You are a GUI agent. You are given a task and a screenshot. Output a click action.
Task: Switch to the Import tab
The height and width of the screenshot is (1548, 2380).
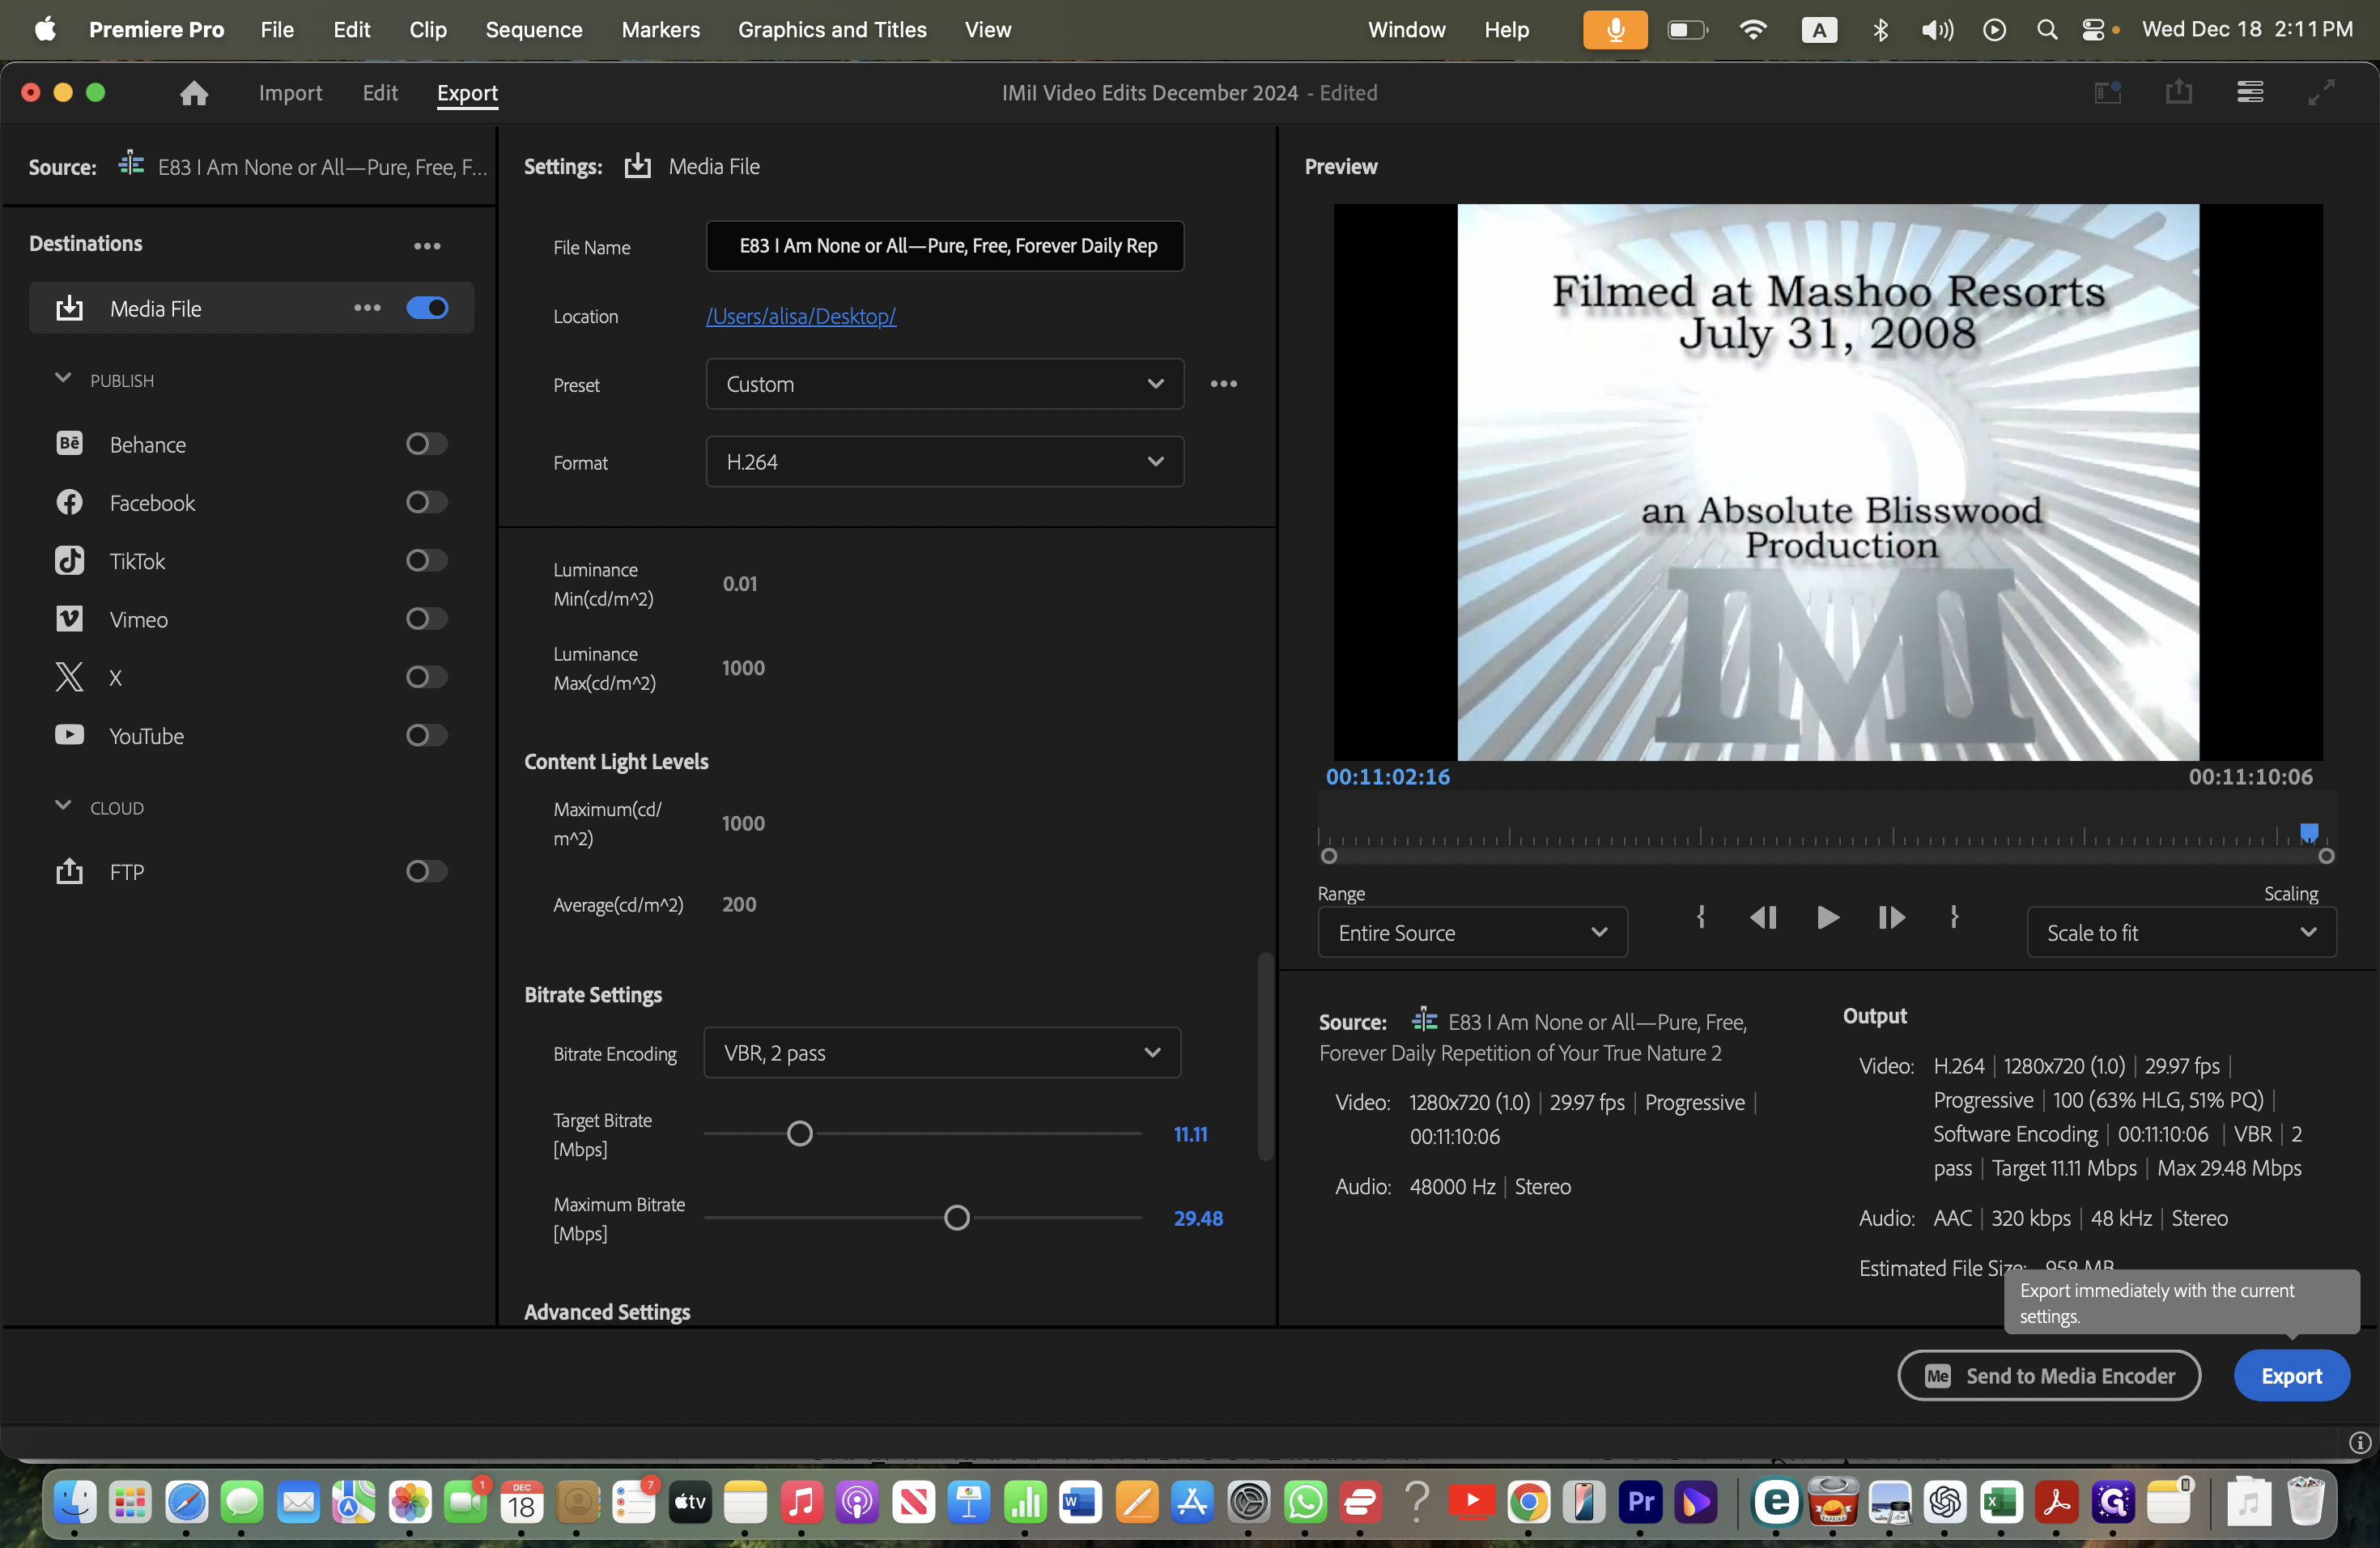[x=290, y=93]
